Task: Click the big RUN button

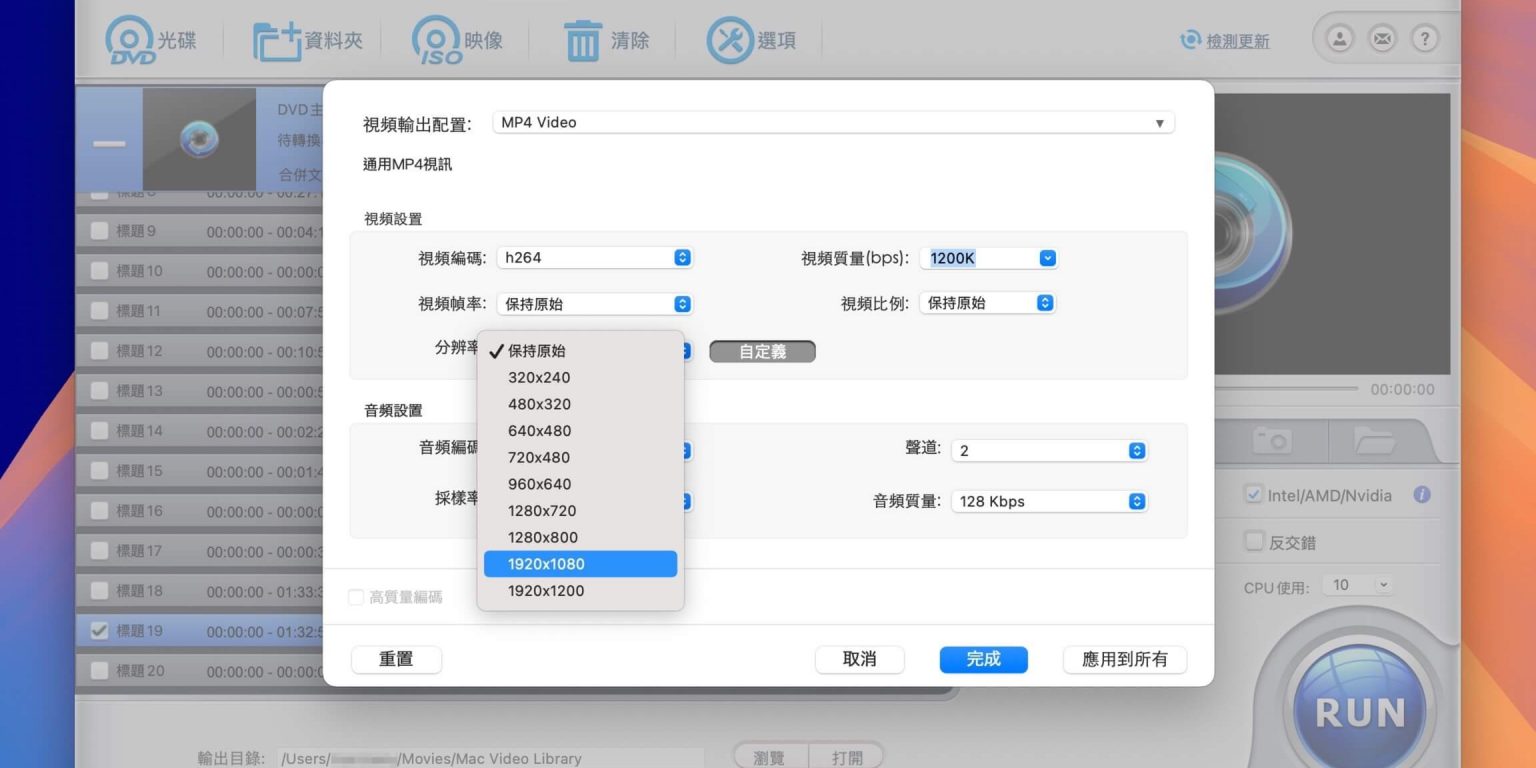Action: point(1359,712)
